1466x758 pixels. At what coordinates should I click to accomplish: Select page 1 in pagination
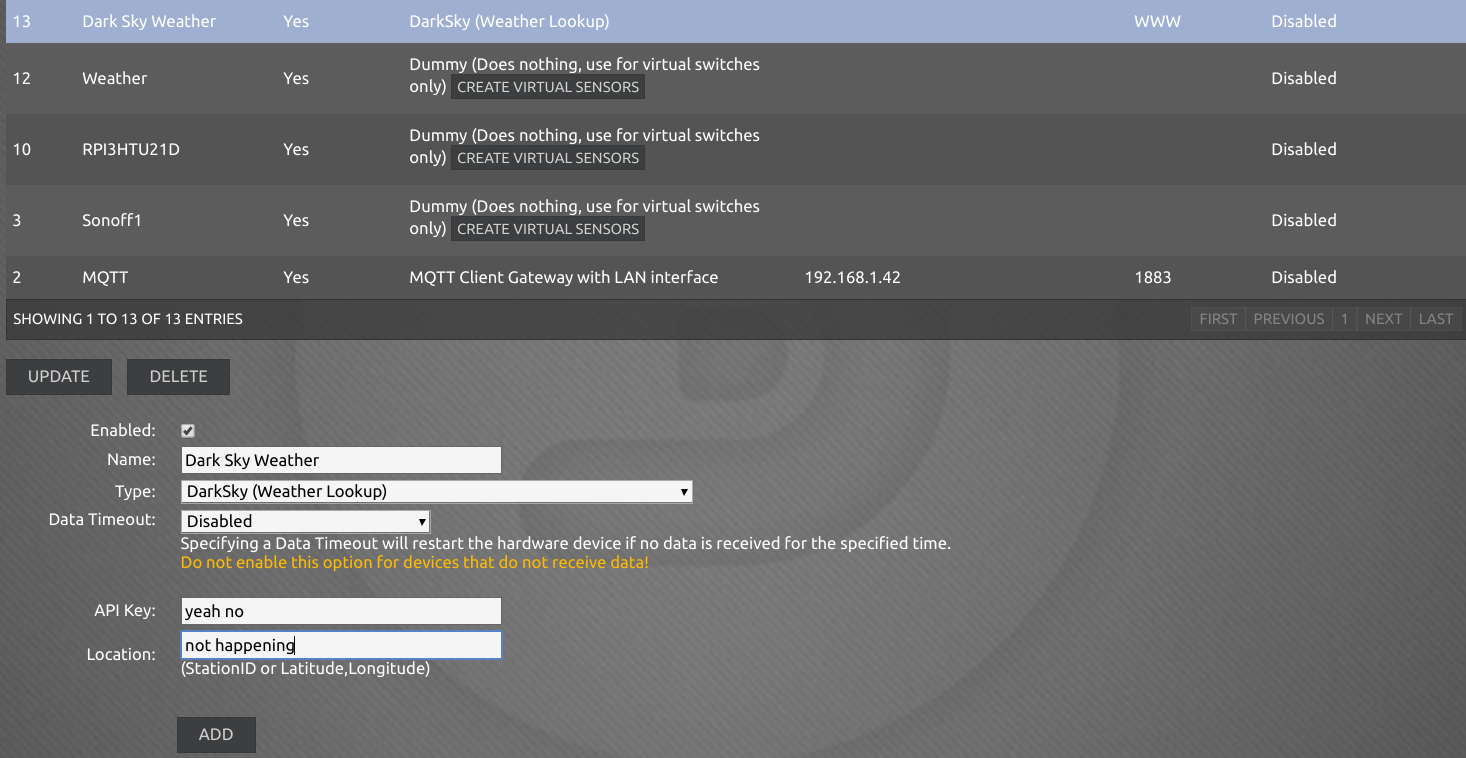(1345, 319)
